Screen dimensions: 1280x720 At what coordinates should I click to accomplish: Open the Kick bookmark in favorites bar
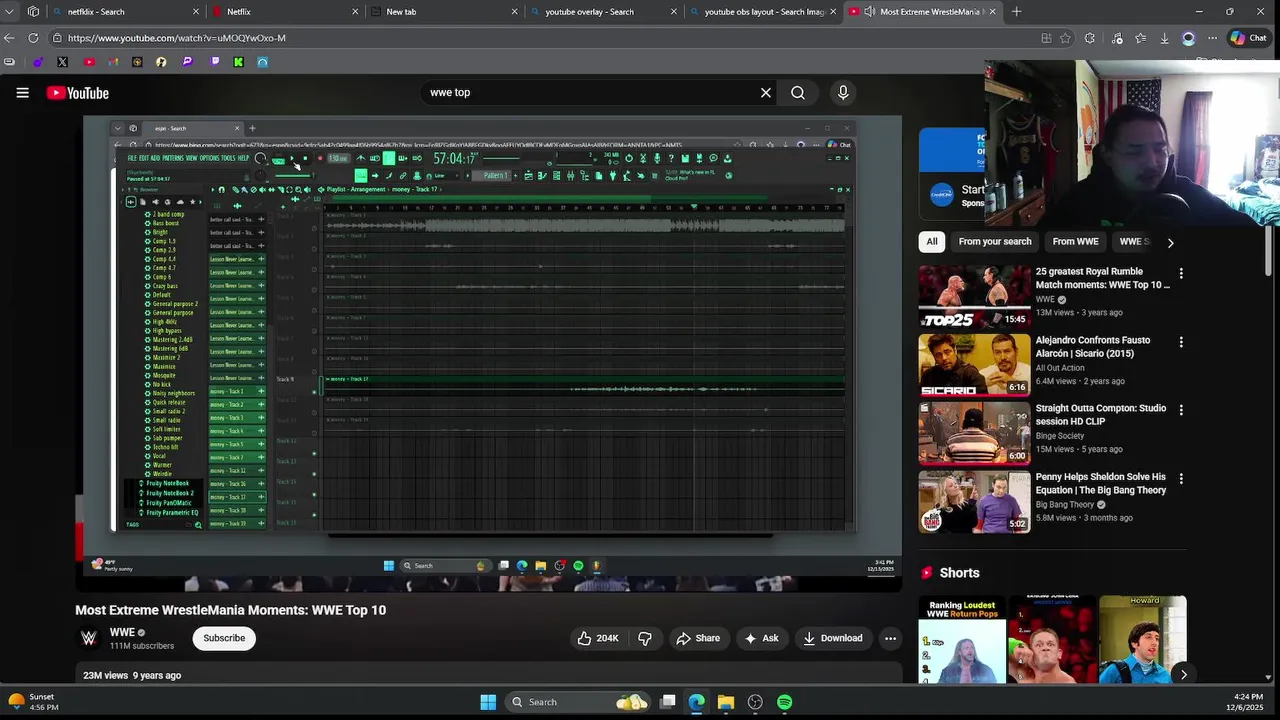[x=238, y=62]
